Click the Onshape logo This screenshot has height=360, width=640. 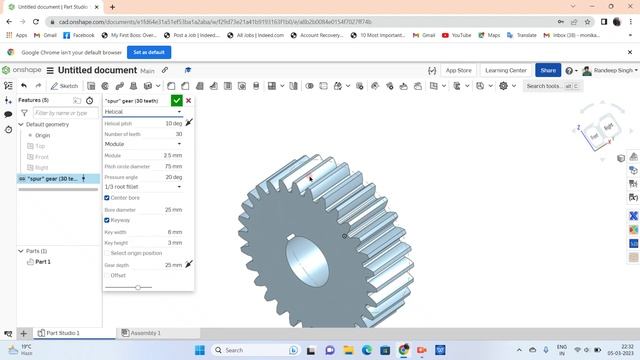tap(22, 70)
